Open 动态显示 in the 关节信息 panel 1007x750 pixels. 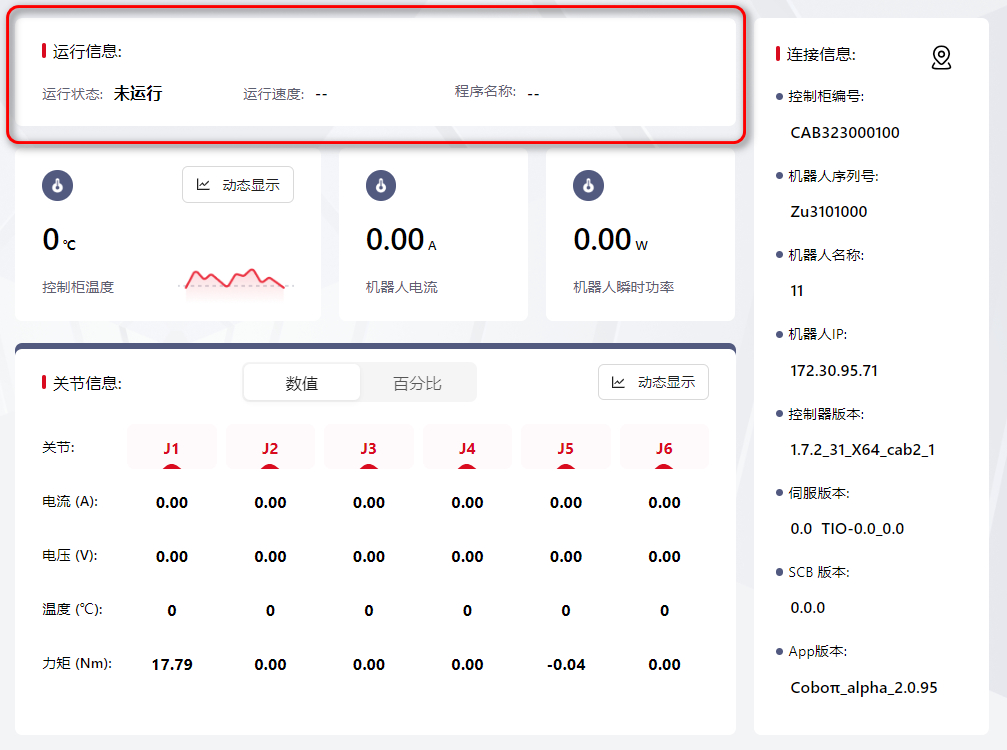pyautogui.click(x=653, y=382)
